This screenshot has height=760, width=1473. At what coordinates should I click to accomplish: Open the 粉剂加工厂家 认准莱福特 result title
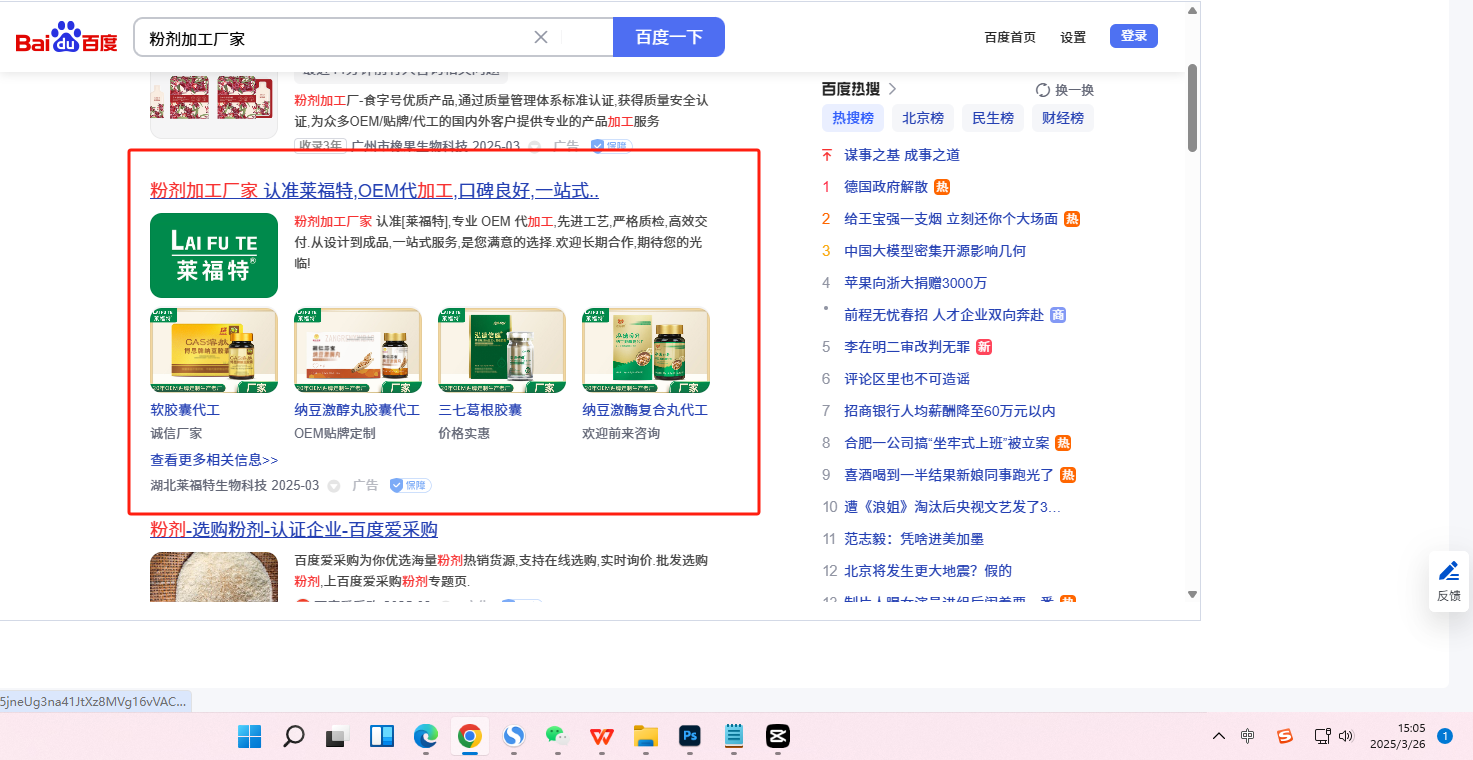click(375, 191)
